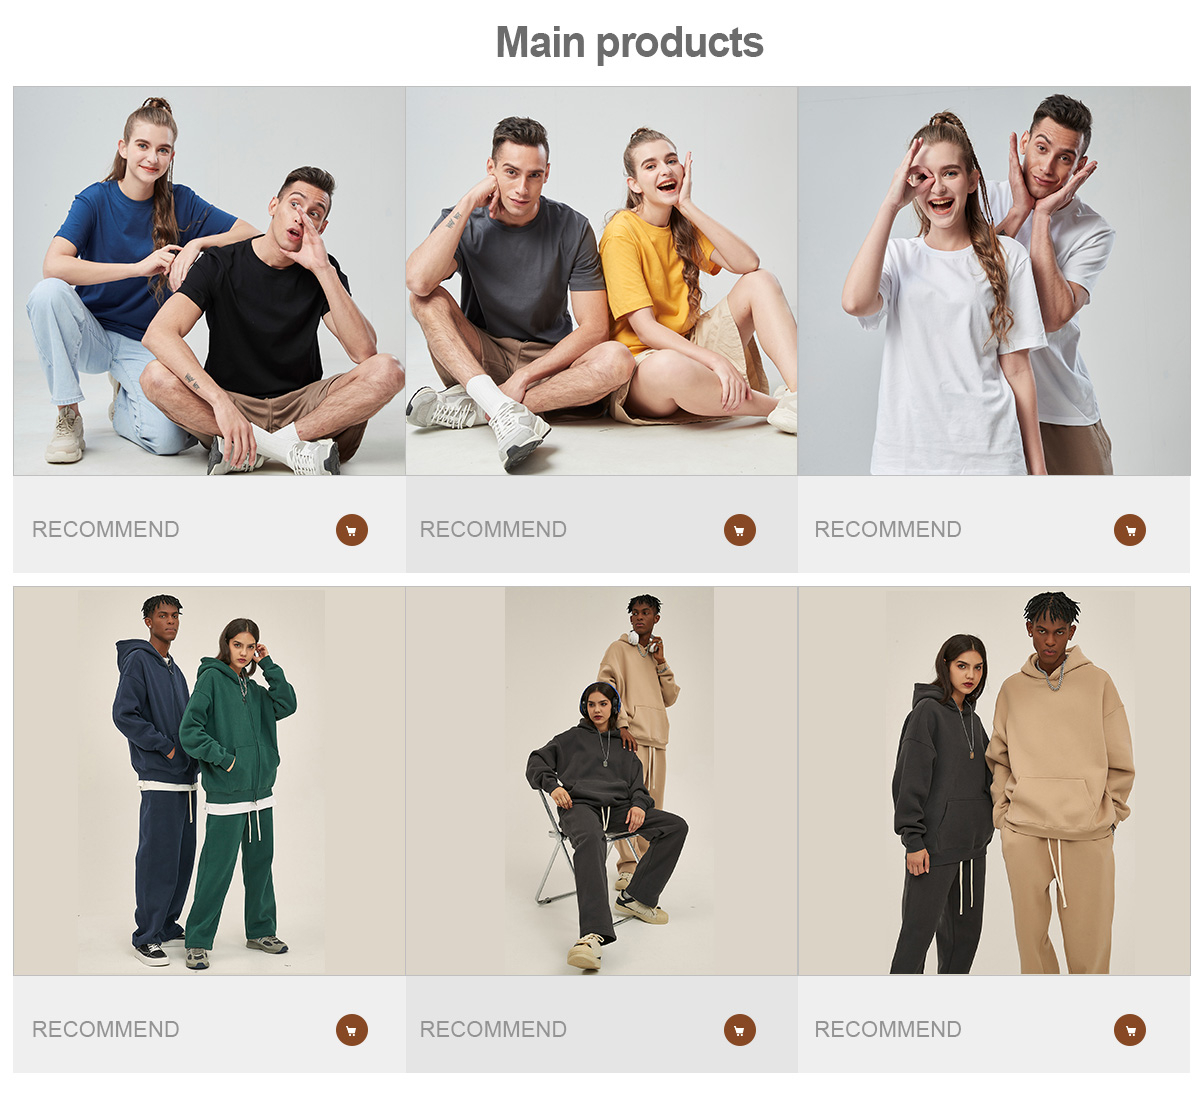
Task: Click RECOMMEND under blue and black t-shirt photo
Action: tap(106, 530)
